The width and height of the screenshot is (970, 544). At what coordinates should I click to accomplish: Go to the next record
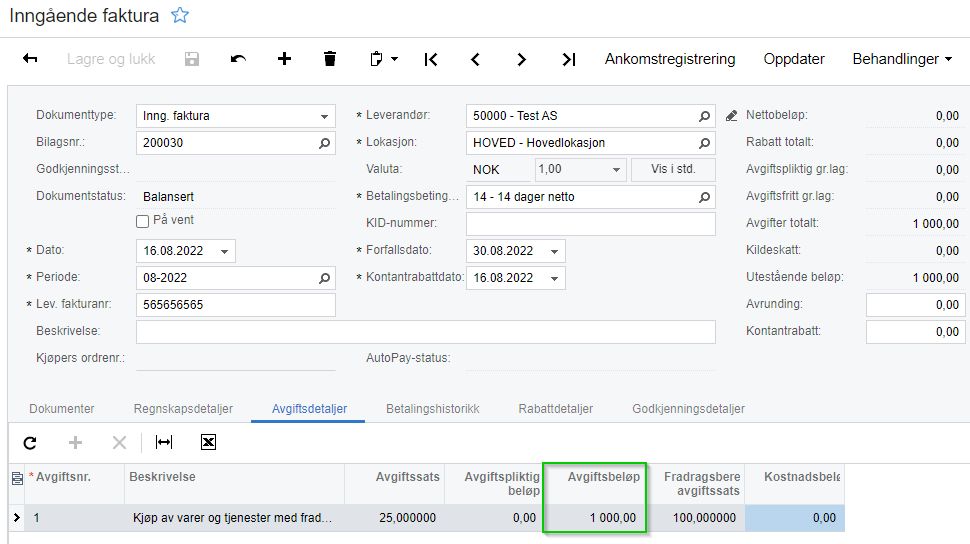tap(521, 59)
